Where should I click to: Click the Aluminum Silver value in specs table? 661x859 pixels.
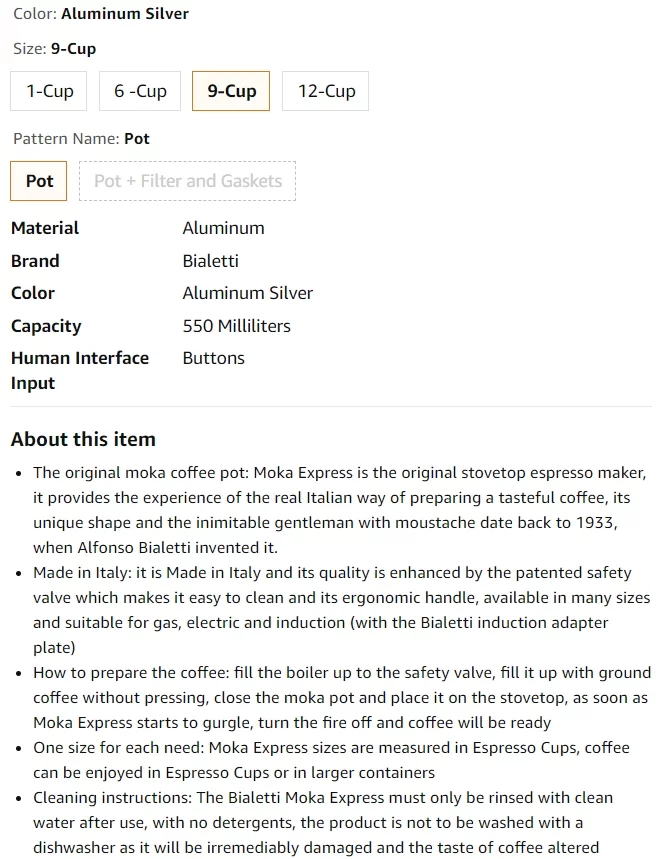click(247, 293)
